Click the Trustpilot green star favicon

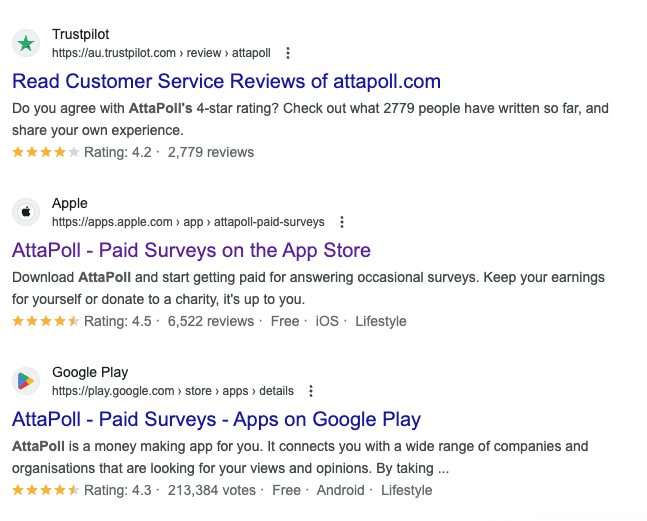[26, 43]
